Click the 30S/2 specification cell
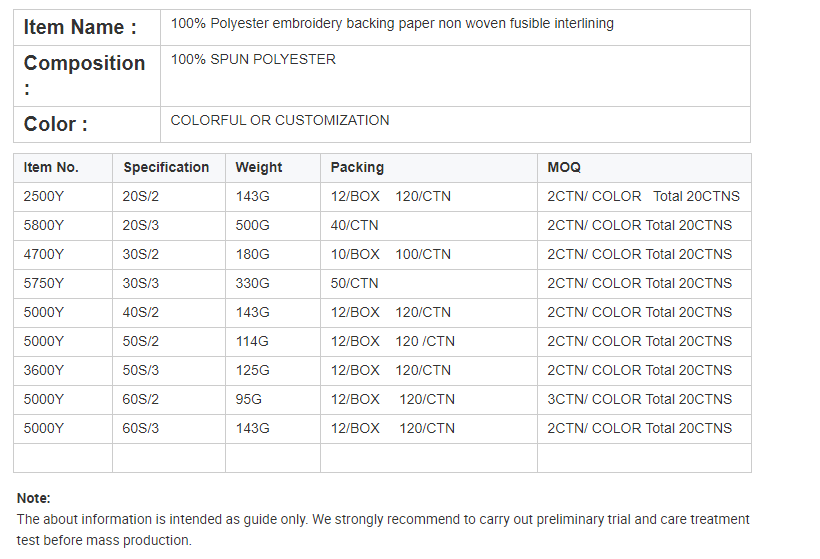Viewport: 820px width, 559px height. pos(141,254)
